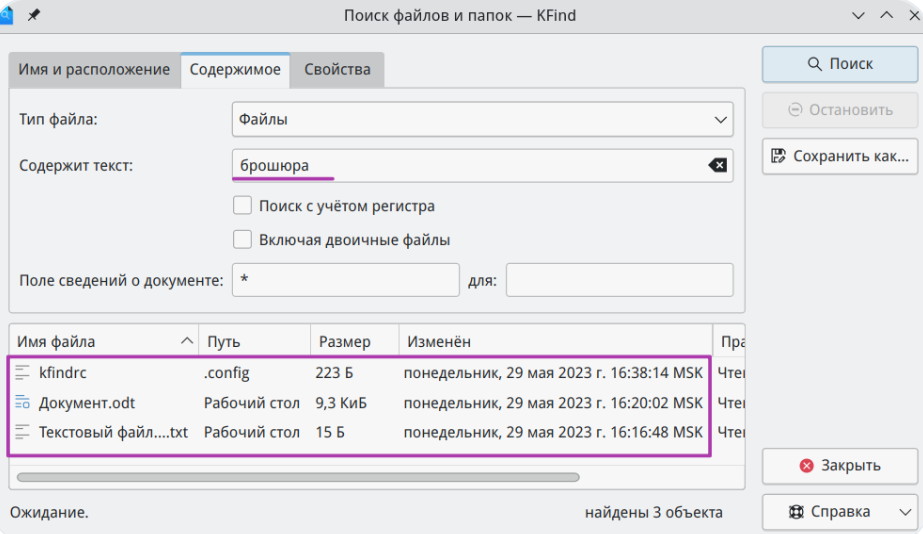Click the red icon on Закрыть button
Screen dimensions: 923x534
click(806, 466)
